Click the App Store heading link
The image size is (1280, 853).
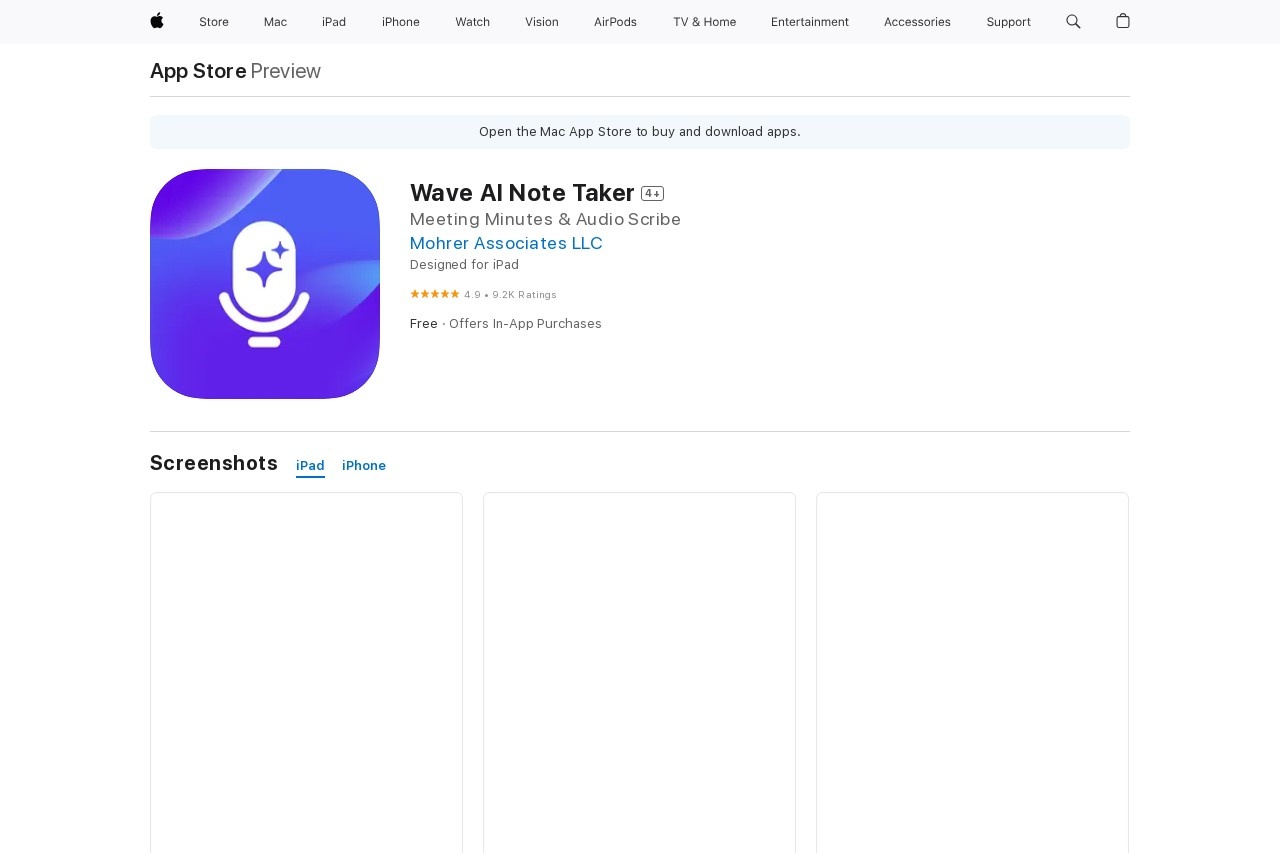point(198,71)
